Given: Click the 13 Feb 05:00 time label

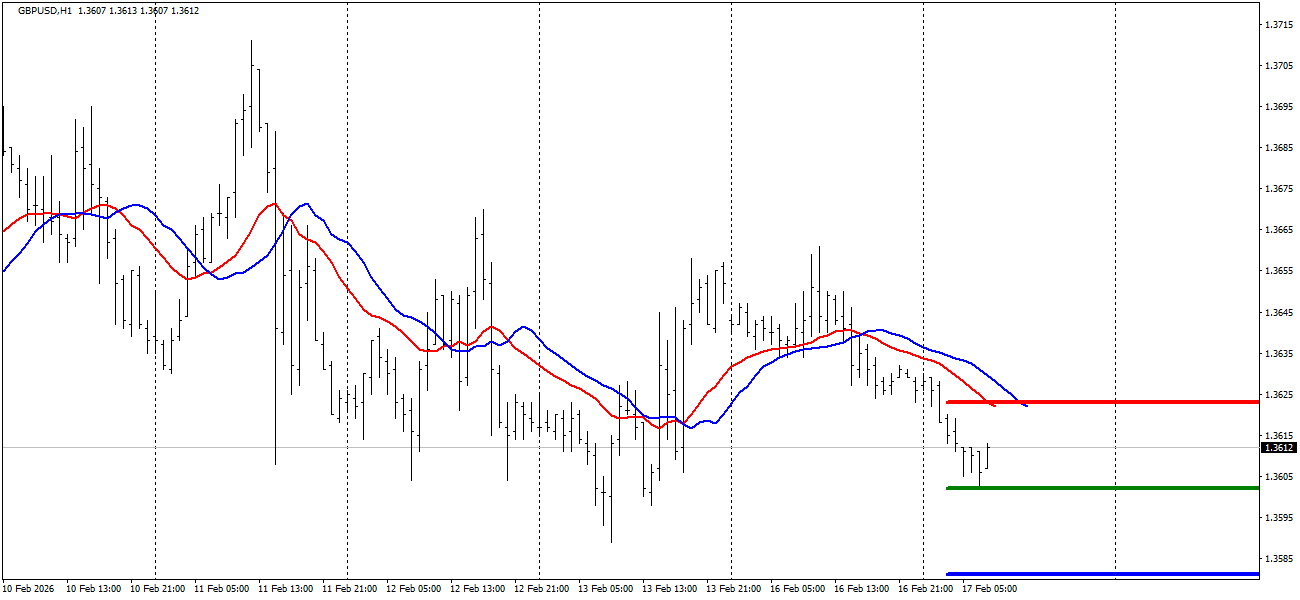Looking at the screenshot, I should pos(605,589).
